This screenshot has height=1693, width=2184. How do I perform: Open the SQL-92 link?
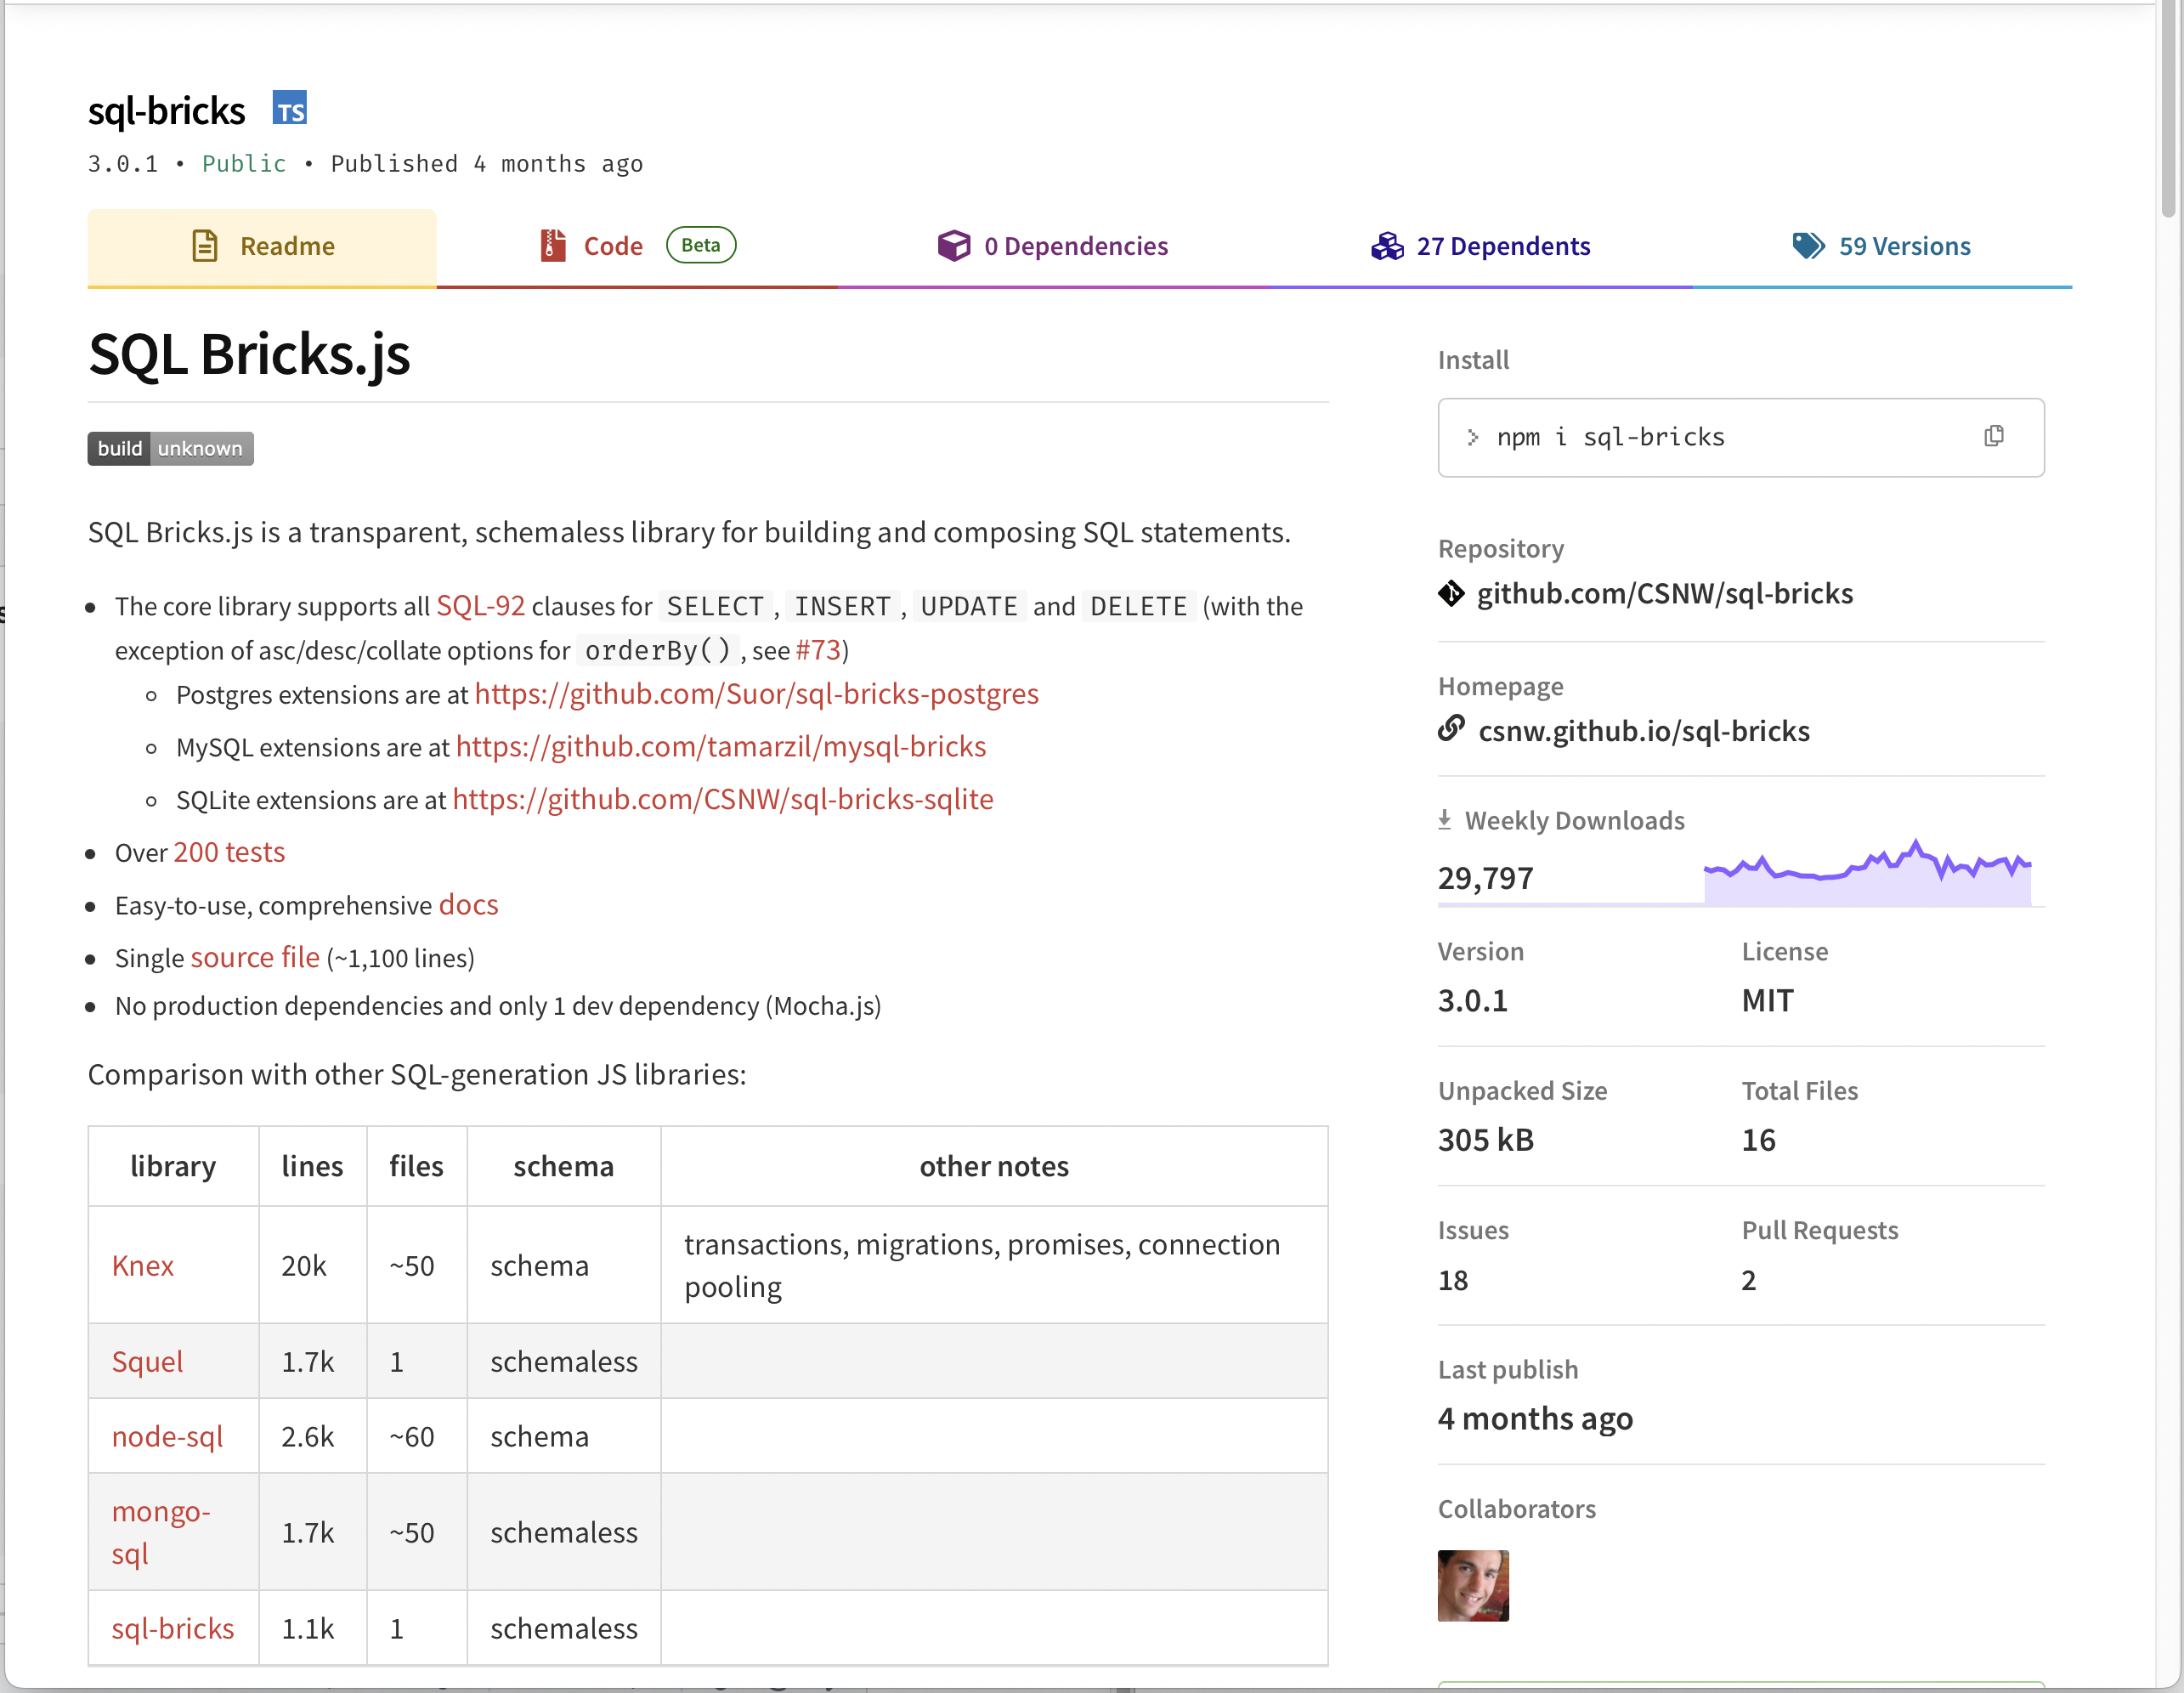click(481, 606)
